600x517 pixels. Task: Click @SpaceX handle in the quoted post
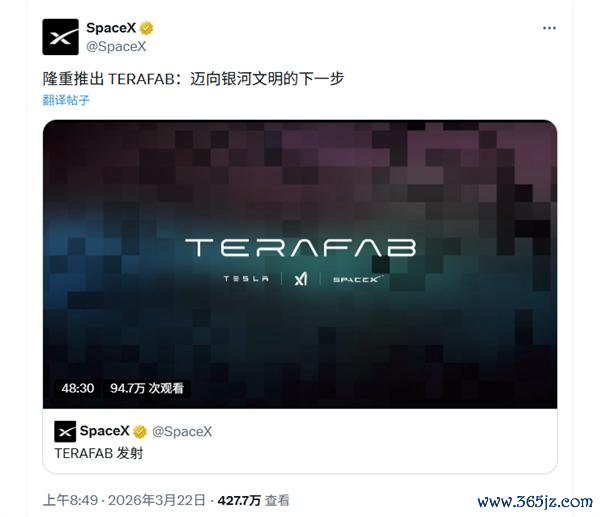click(182, 432)
